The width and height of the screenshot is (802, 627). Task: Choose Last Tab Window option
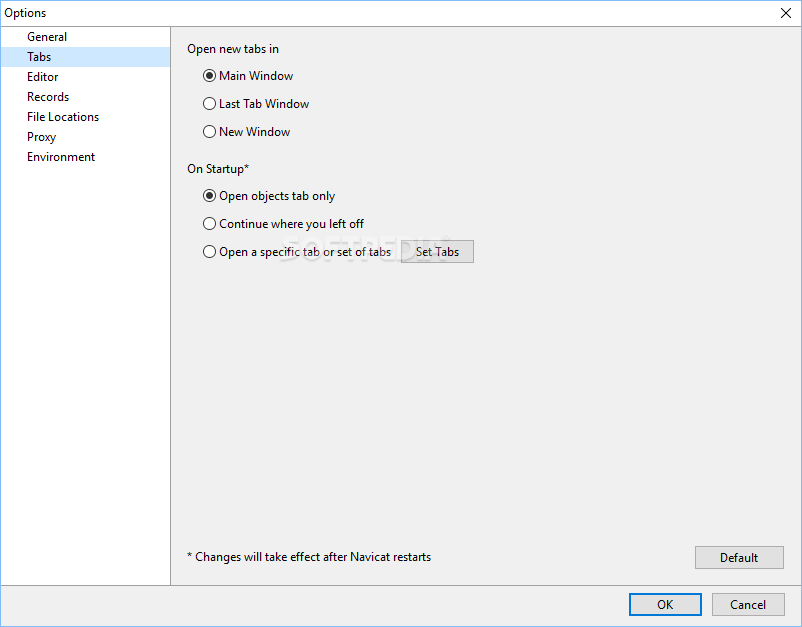click(x=209, y=104)
